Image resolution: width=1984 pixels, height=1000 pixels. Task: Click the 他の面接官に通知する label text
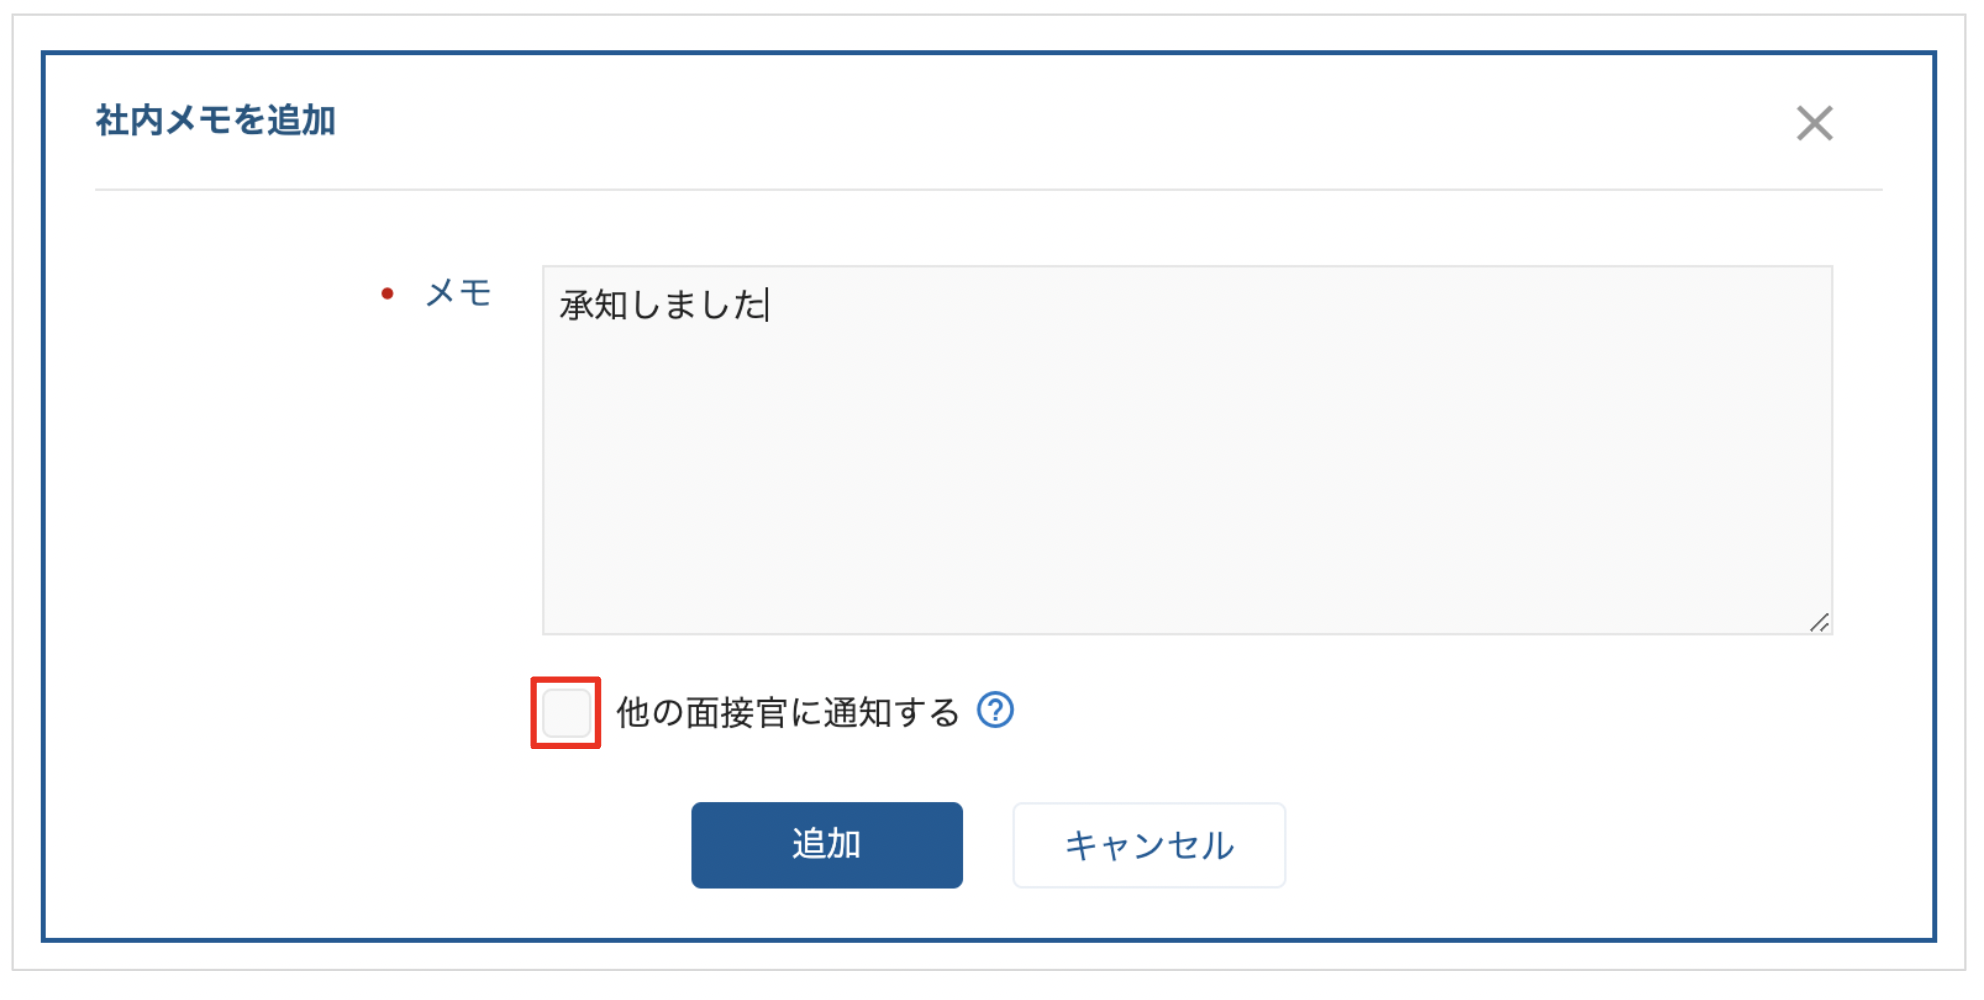click(788, 712)
